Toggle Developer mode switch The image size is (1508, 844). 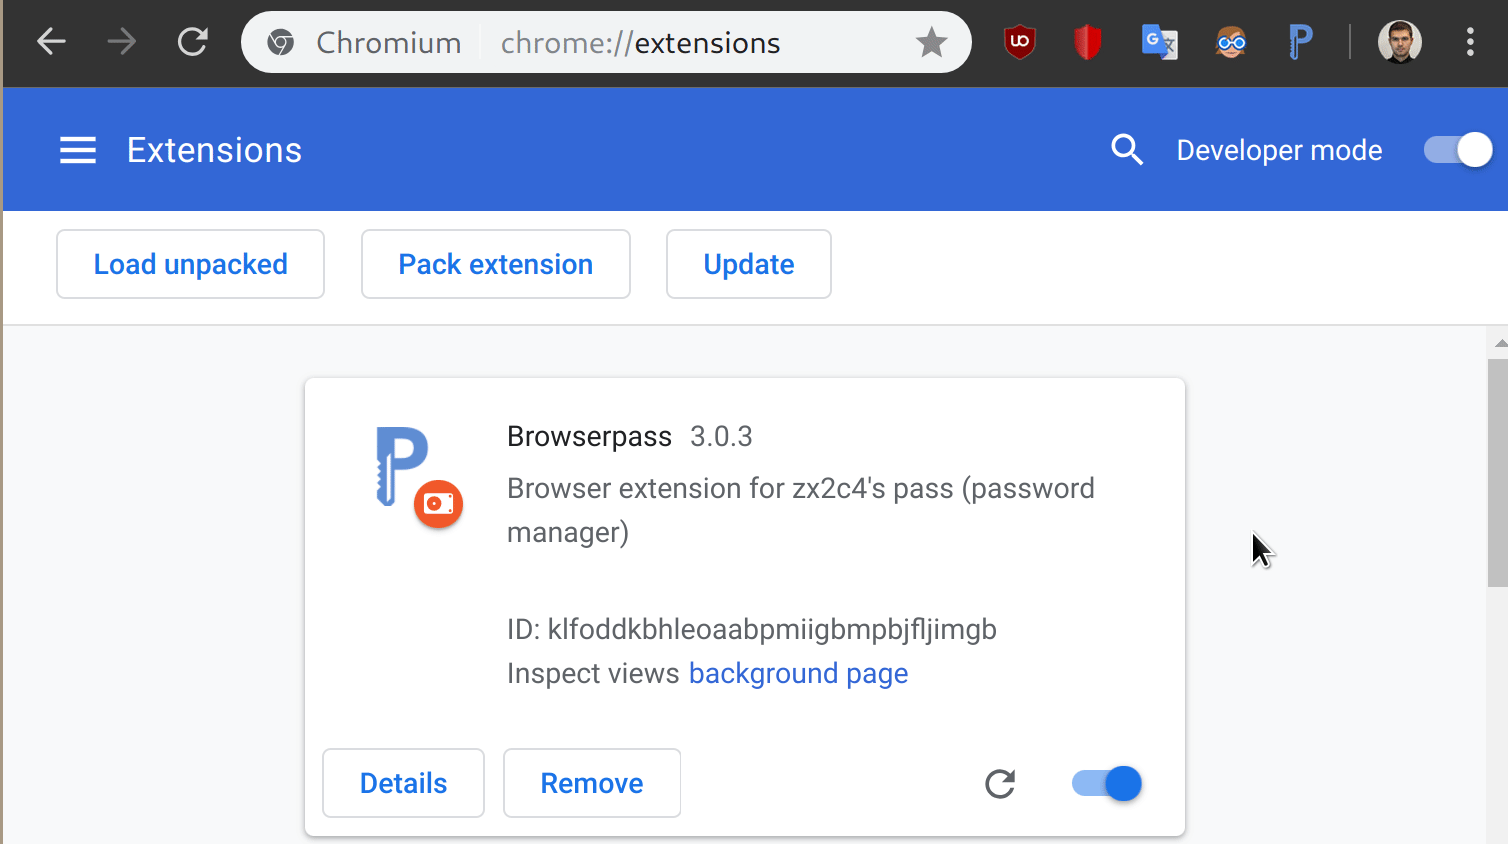pyautogui.click(x=1458, y=150)
